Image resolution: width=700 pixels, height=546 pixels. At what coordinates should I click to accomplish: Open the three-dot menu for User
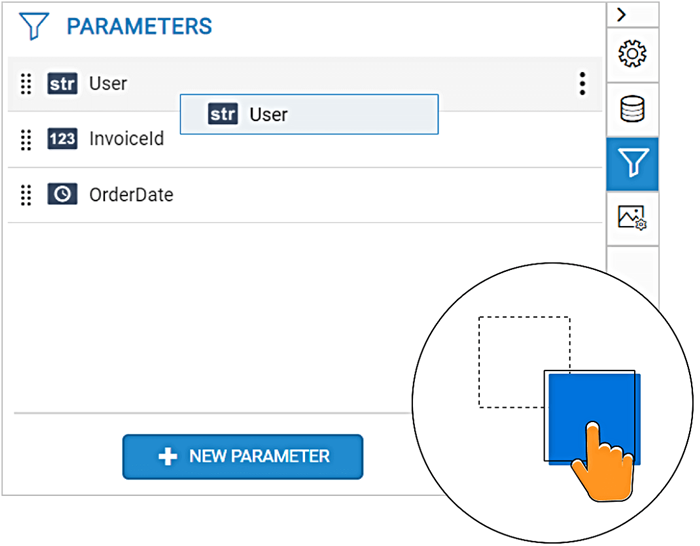tap(582, 84)
